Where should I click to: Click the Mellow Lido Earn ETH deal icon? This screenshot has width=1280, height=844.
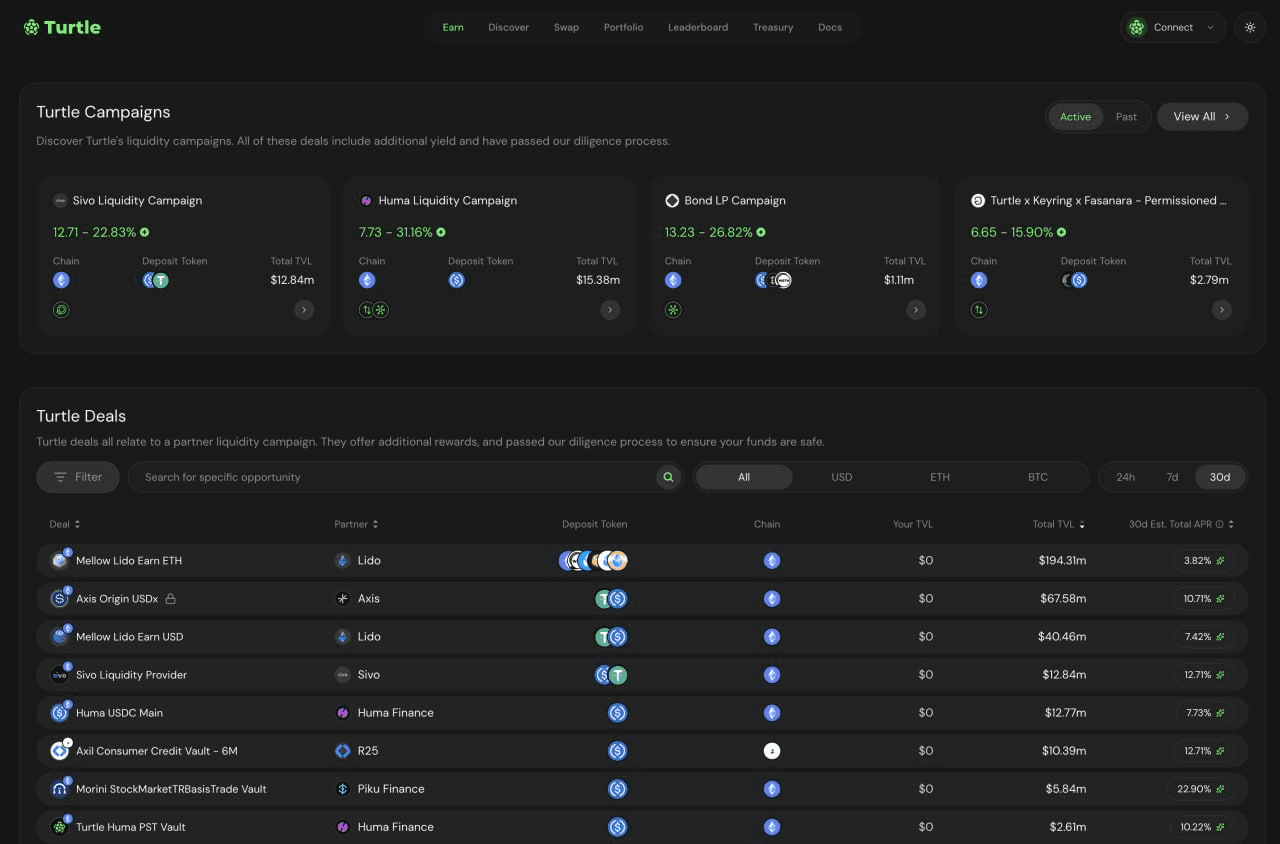tap(60, 561)
